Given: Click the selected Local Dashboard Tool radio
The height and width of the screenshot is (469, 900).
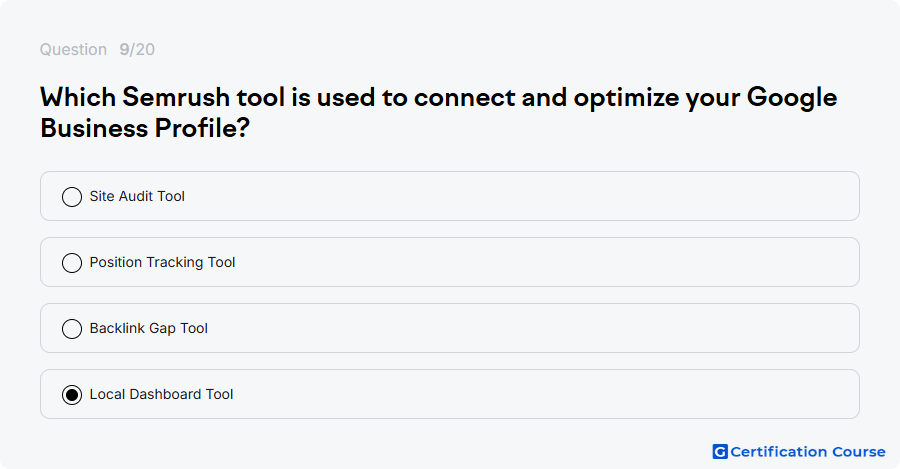Looking at the screenshot, I should tap(72, 394).
